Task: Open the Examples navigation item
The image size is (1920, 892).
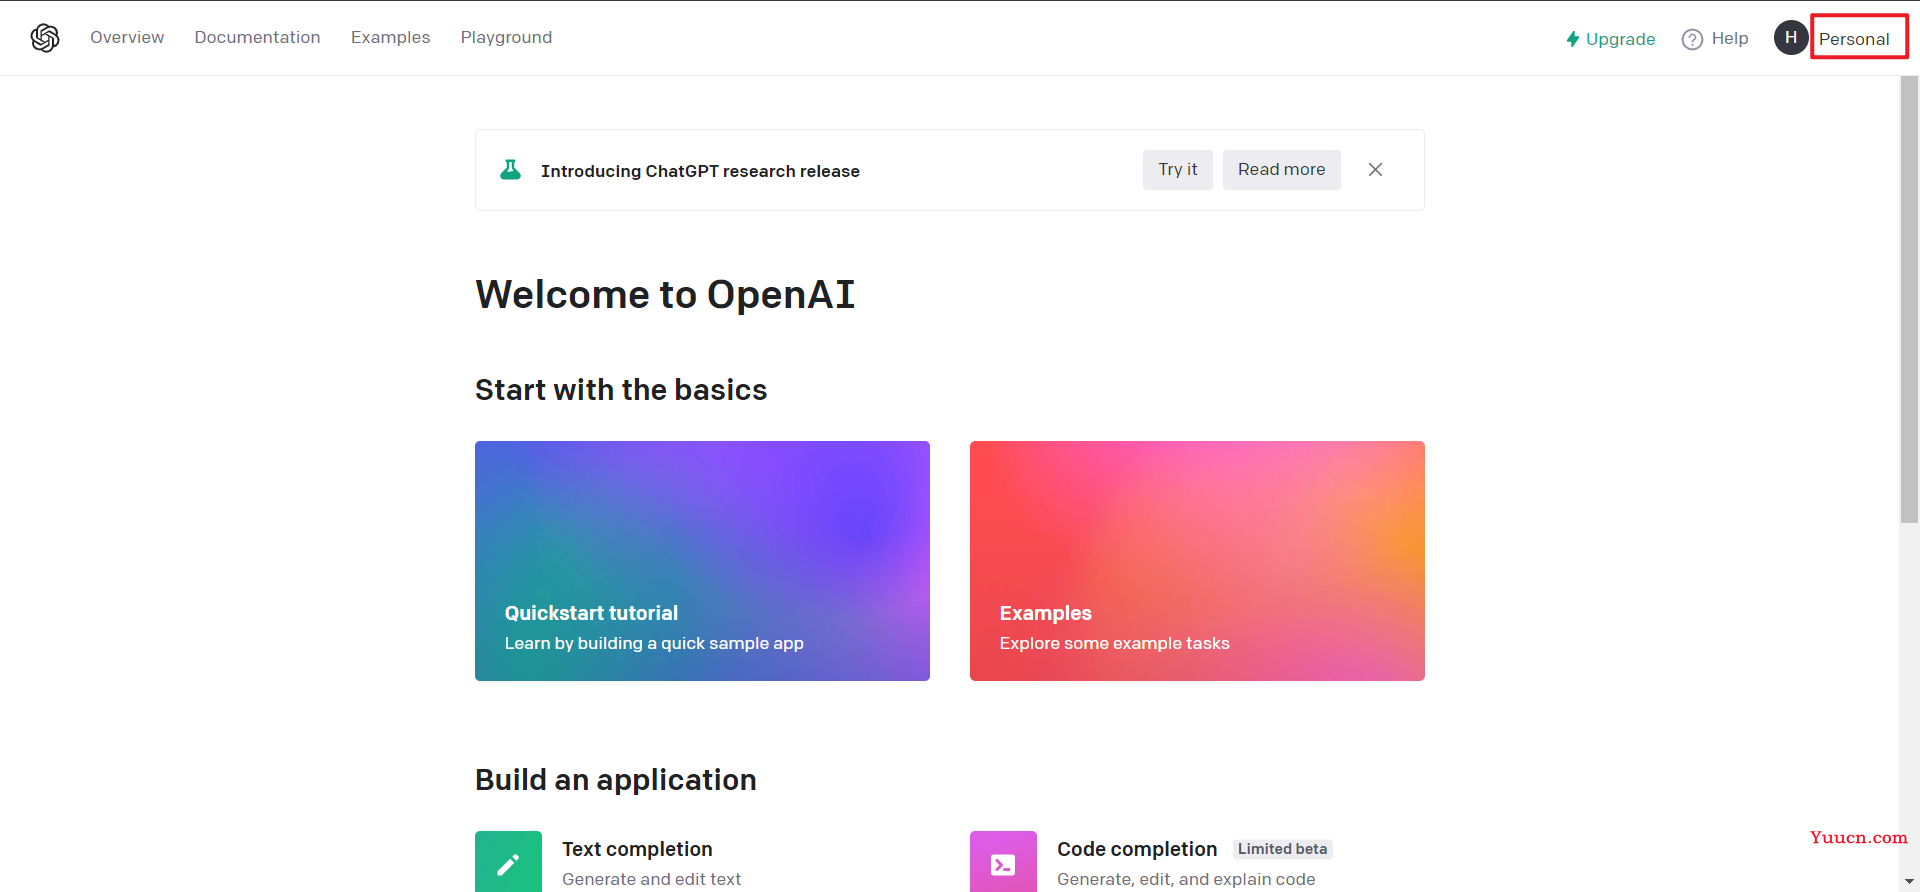Action: click(390, 37)
